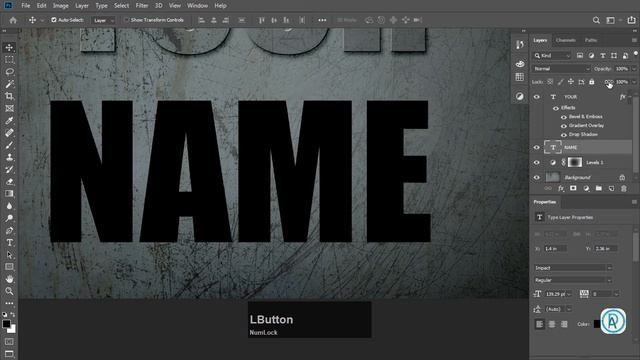Viewport: 640px width, 360px height.
Task: Select the Magic Wand tool
Action: point(9,84)
